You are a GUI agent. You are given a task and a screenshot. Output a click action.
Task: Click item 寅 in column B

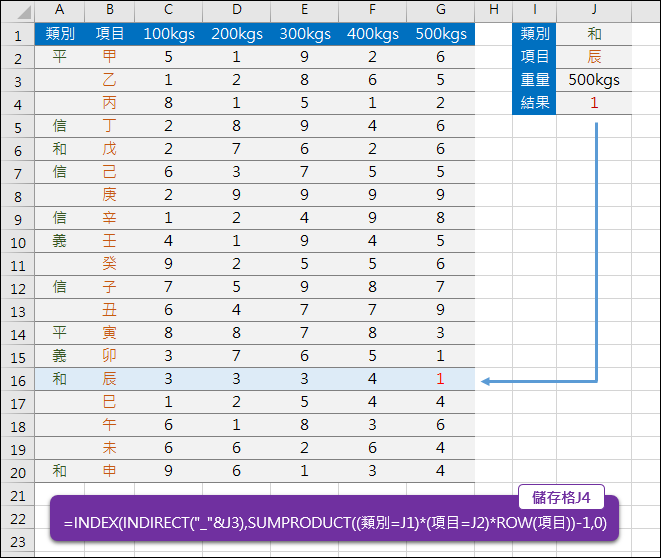110,333
